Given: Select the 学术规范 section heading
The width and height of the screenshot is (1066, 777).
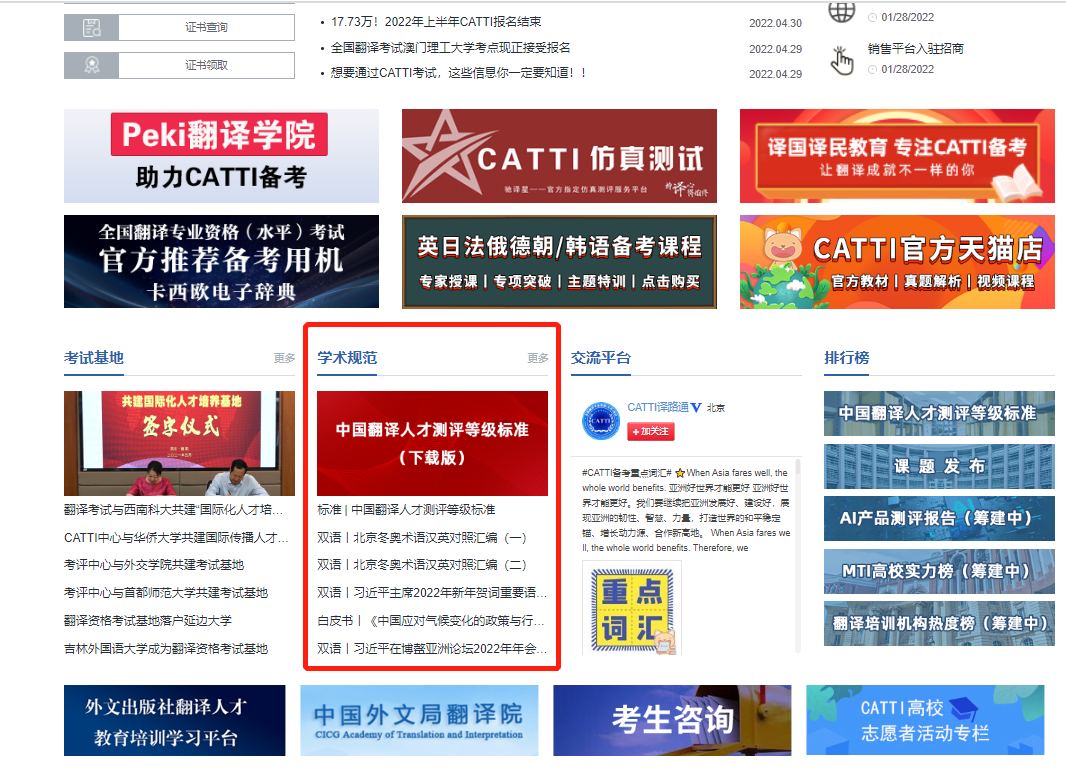Looking at the screenshot, I should [347, 358].
